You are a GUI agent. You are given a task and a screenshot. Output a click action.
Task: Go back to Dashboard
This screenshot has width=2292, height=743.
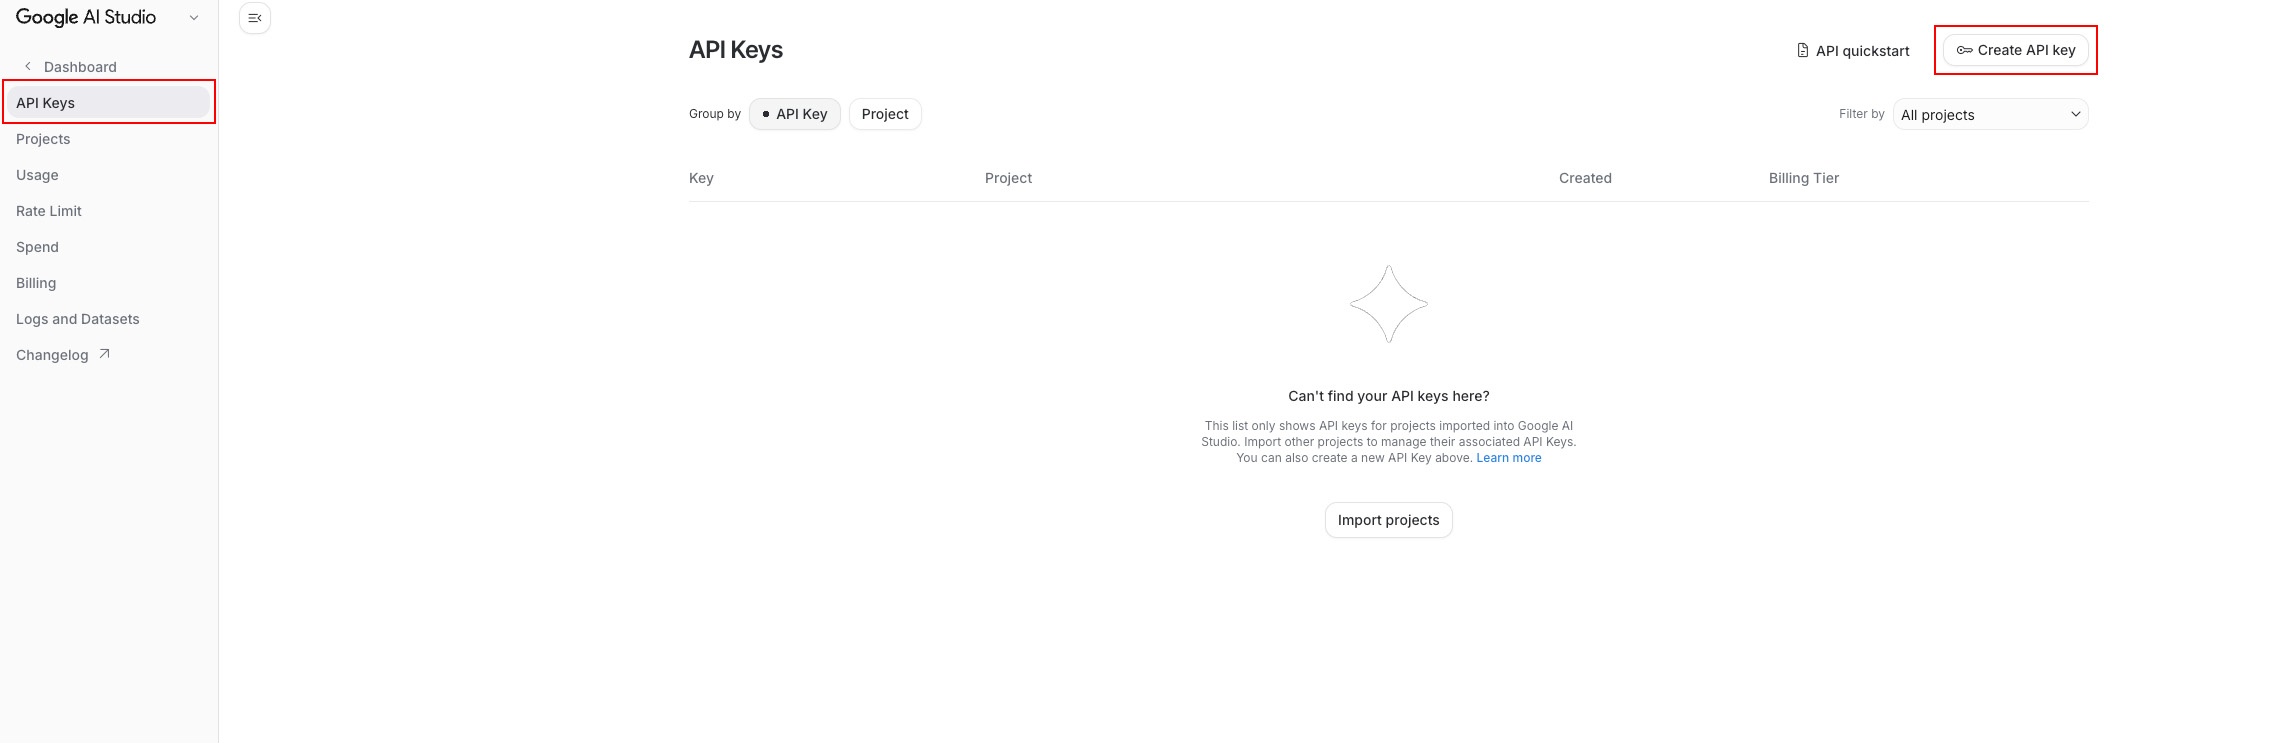coord(80,67)
